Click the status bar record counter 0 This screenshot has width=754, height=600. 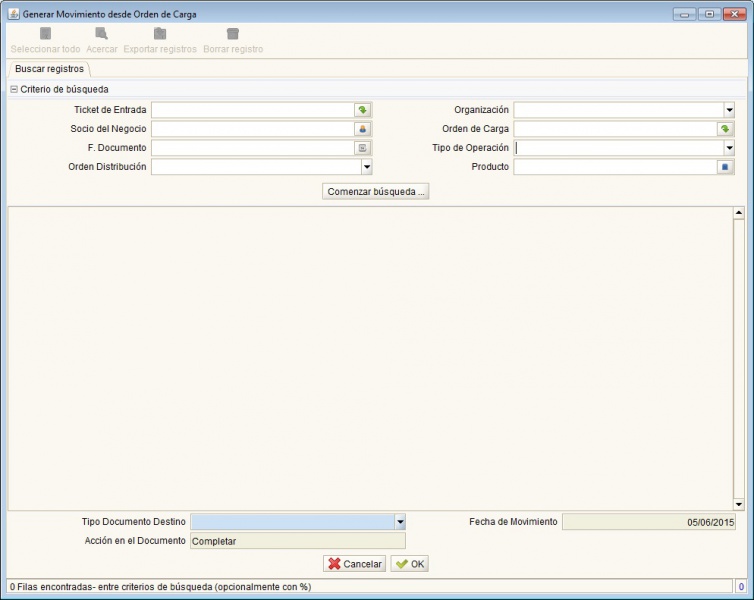click(741, 587)
